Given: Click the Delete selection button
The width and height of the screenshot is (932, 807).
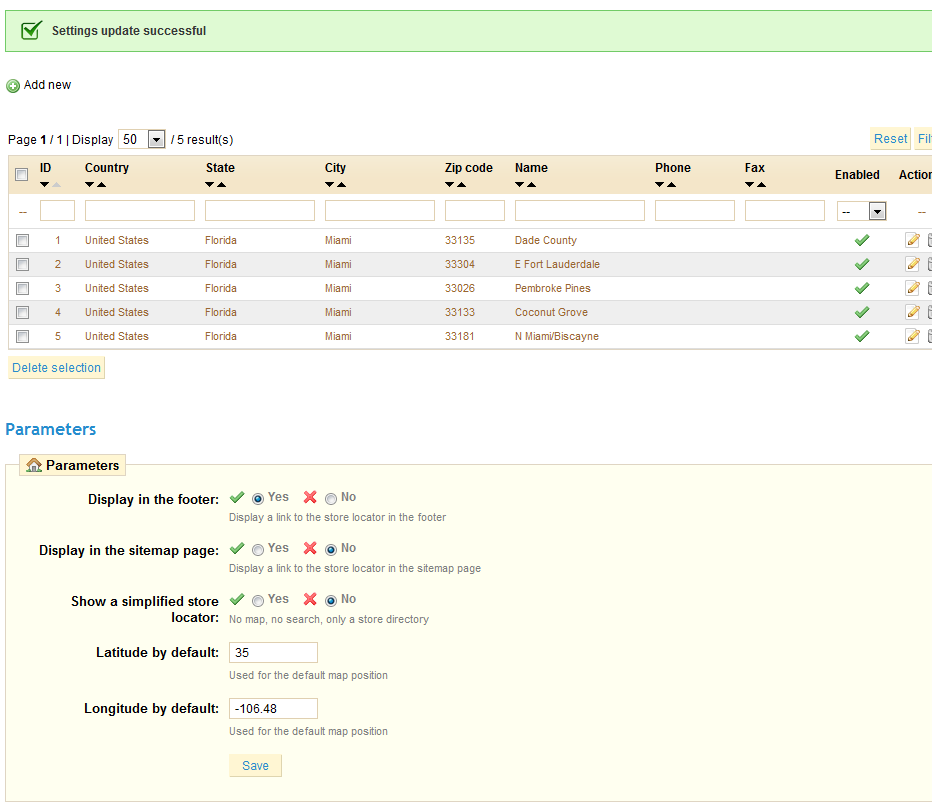Looking at the screenshot, I should (x=56, y=368).
